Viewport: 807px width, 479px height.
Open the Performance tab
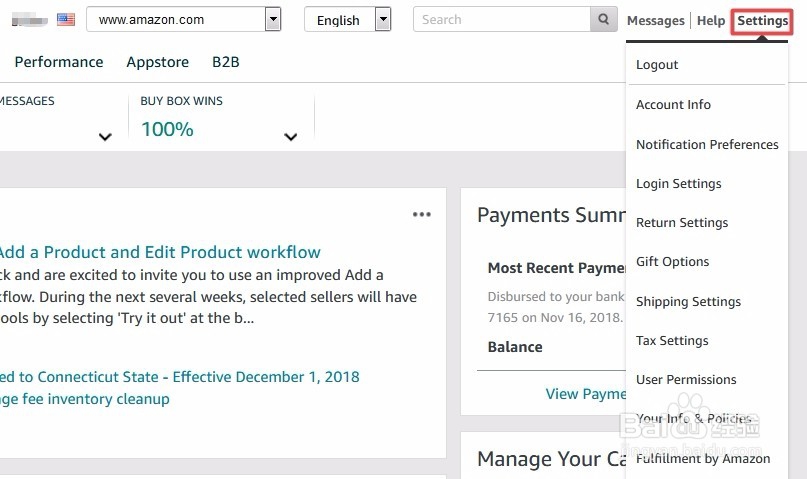point(59,62)
